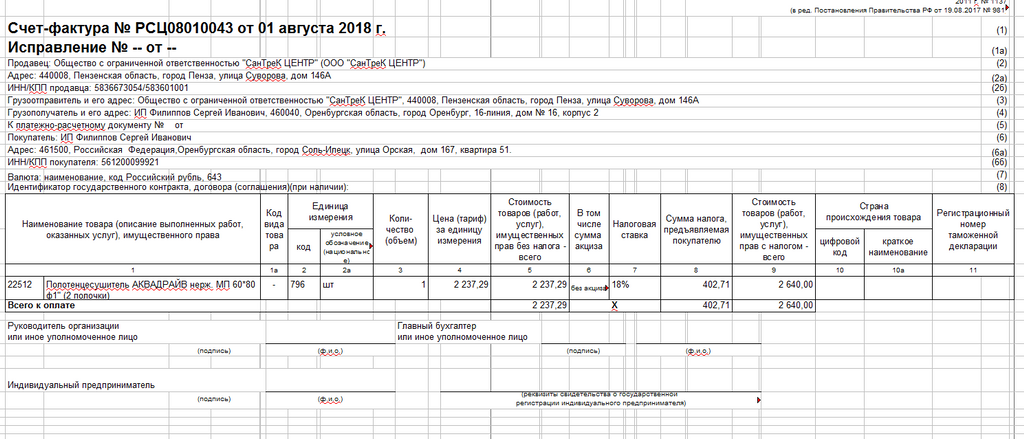Click the item code cell '22512'

click(x=24, y=288)
